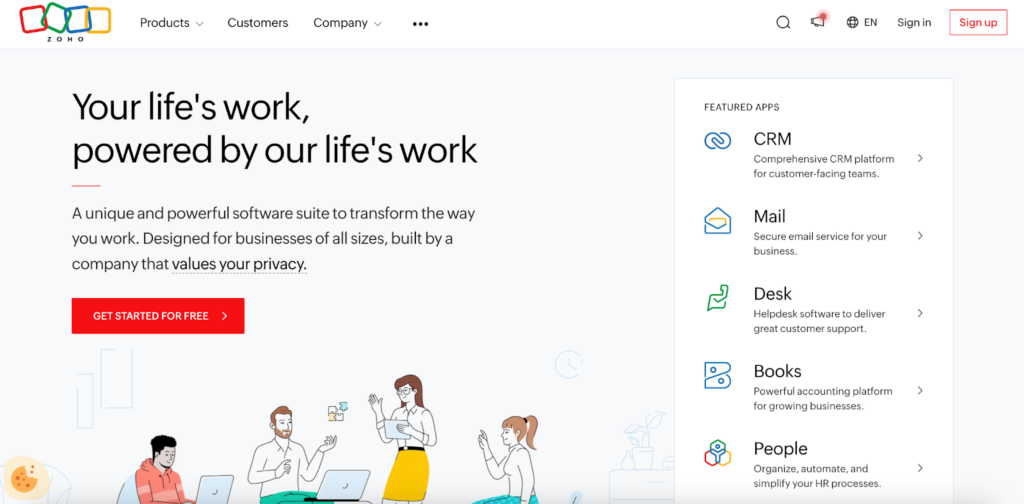The width and height of the screenshot is (1024, 504).
Task: Open the 'values your privacy' link
Action: (x=239, y=264)
